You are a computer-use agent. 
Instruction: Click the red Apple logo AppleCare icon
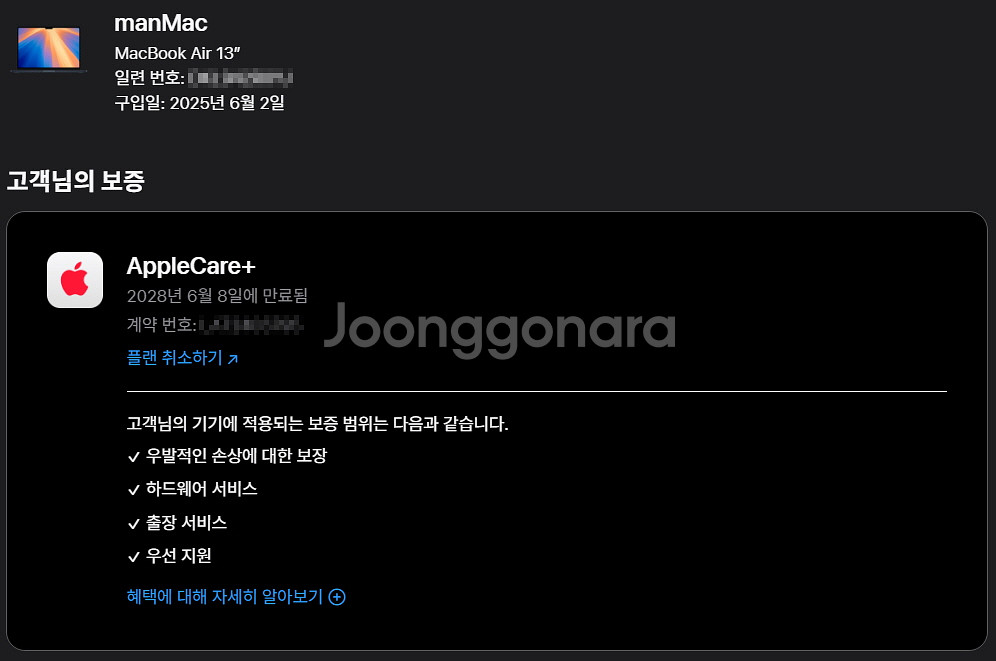click(75, 280)
